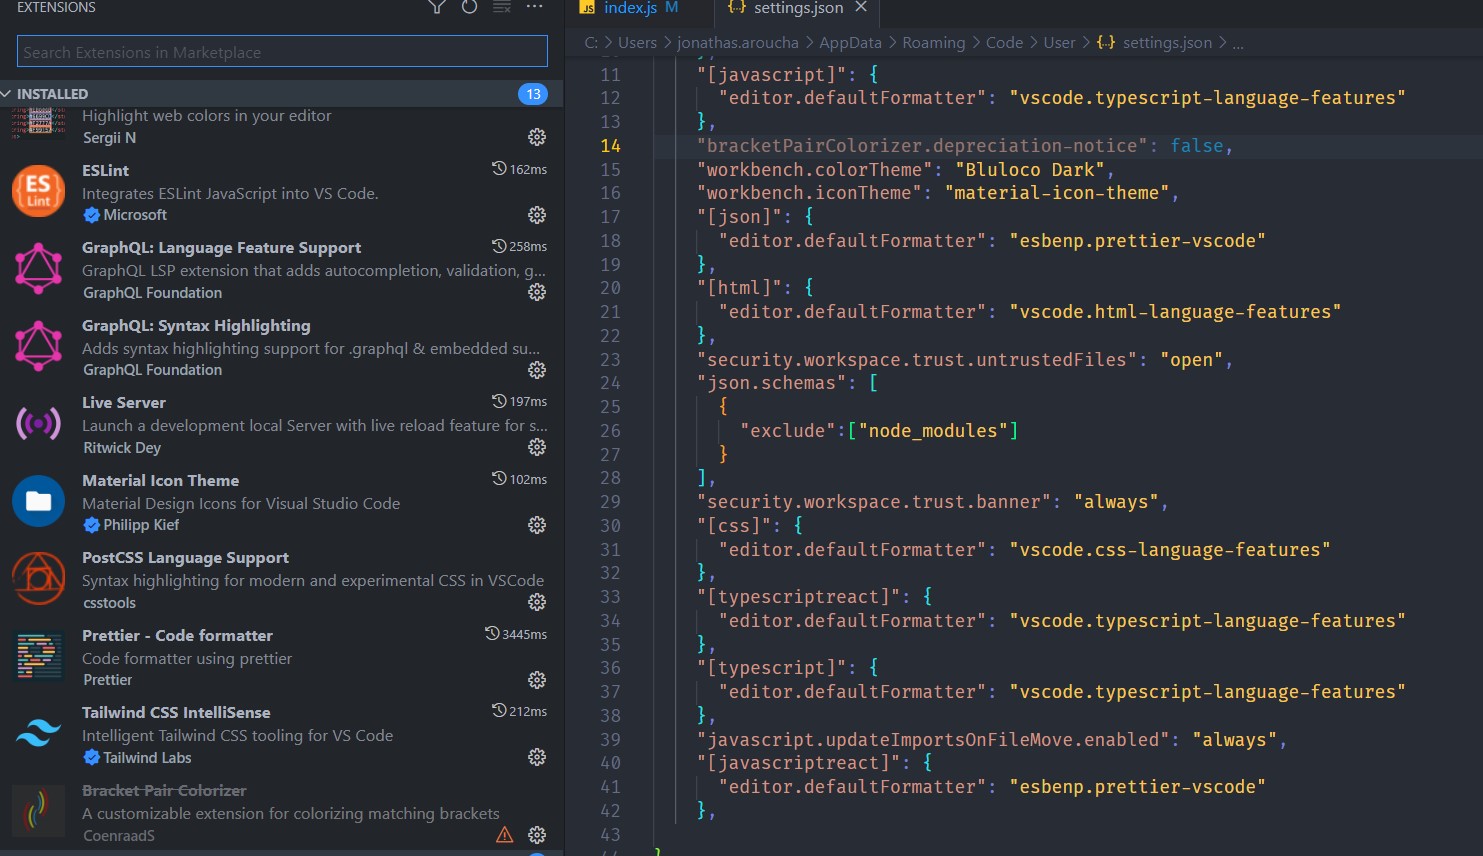The width and height of the screenshot is (1483, 856).
Task: Click the Prettier extension logo
Action: pyautogui.click(x=39, y=656)
